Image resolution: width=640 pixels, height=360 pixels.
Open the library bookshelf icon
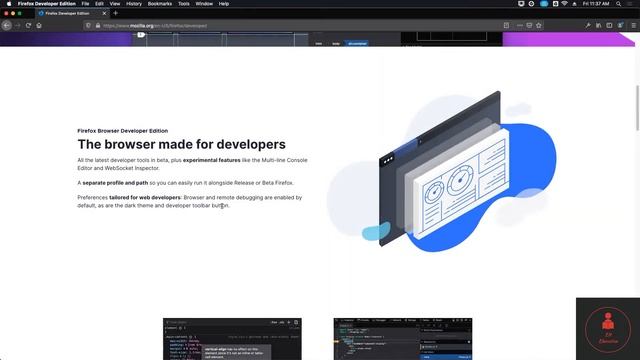point(598,25)
